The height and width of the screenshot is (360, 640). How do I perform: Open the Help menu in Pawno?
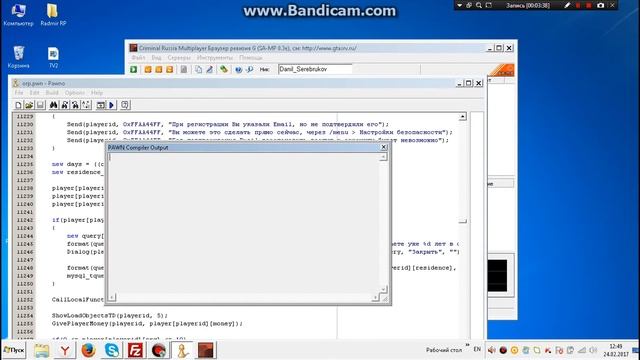pyautogui.click(x=97, y=93)
